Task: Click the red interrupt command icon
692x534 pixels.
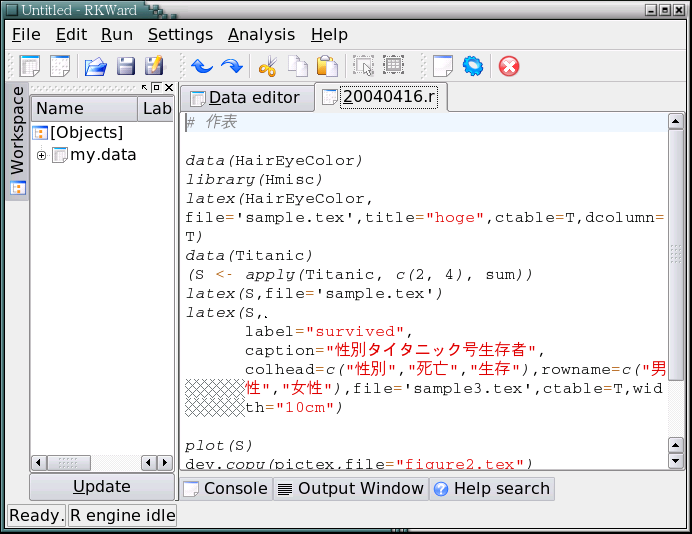Action: (509, 67)
